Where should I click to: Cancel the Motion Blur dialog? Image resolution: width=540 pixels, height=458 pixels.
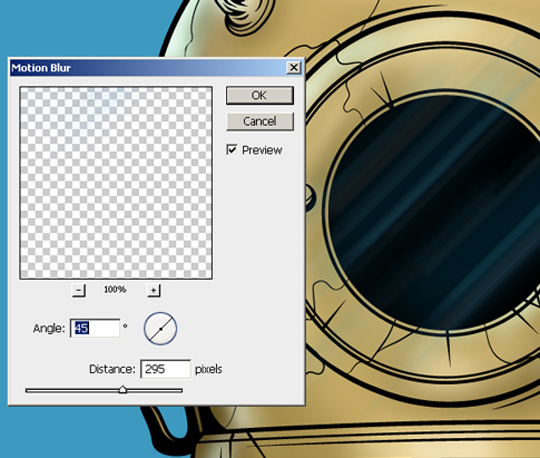[260, 121]
